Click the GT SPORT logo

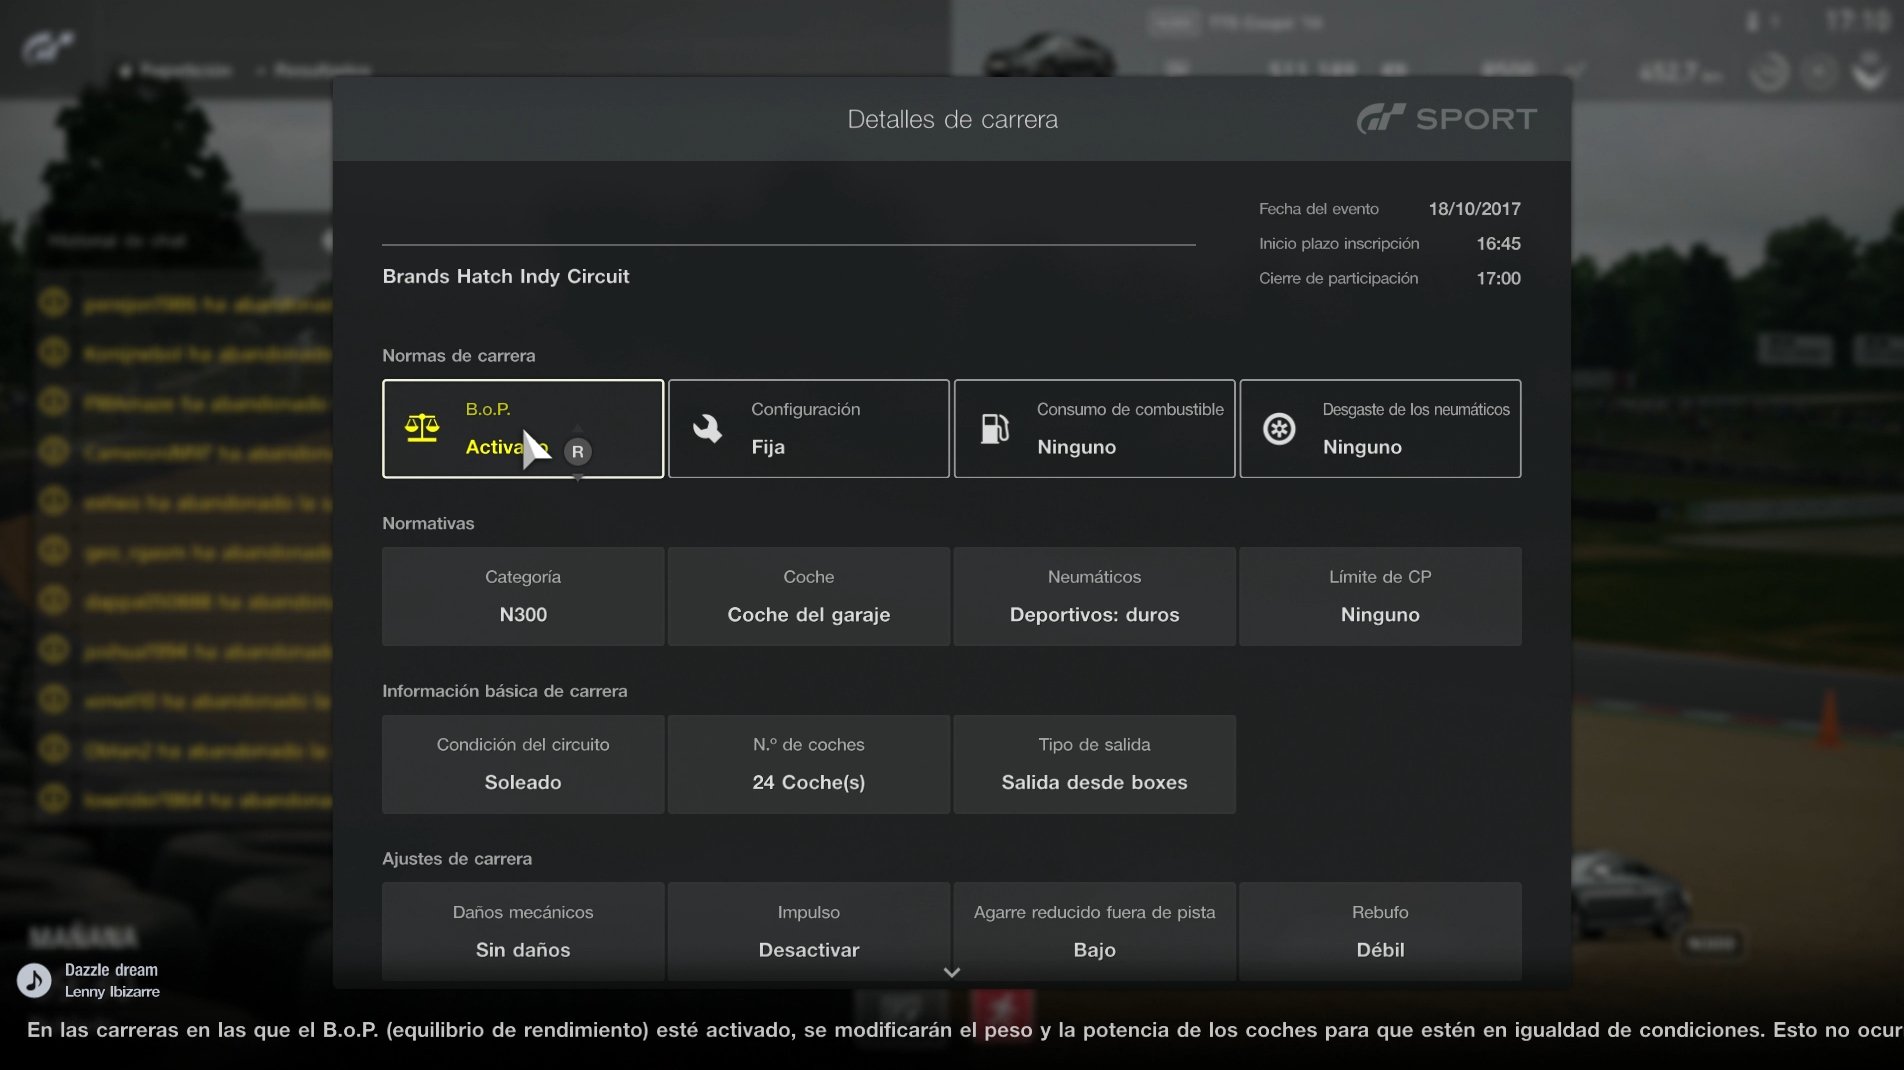point(1446,118)
